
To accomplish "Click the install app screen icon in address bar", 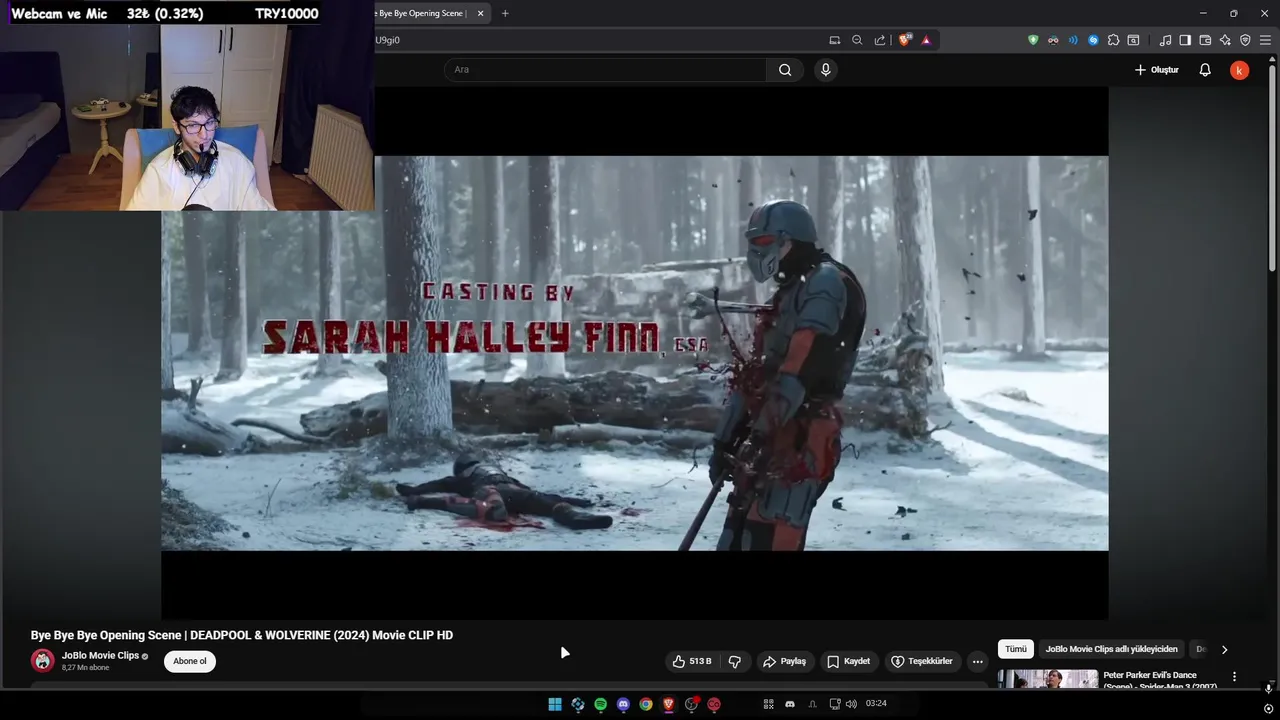I will pyautogui.click(x=835, y=40).
